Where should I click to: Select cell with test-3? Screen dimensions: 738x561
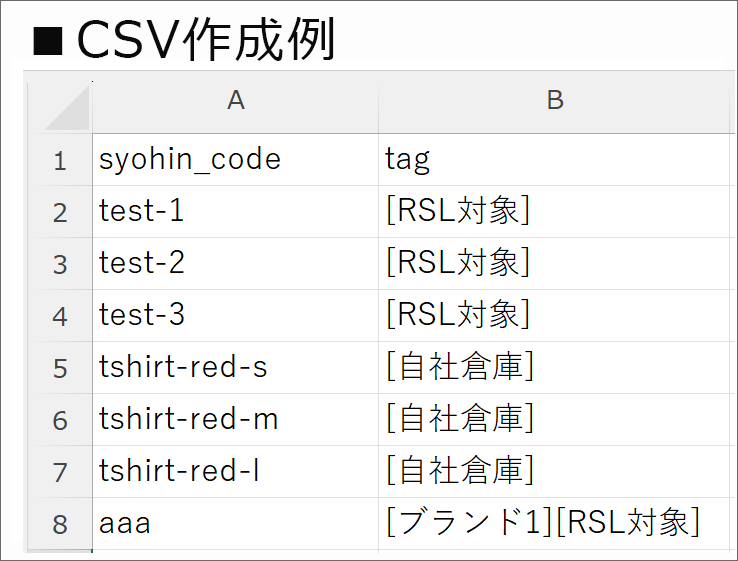pyautogui.click(x=235, y=315)
